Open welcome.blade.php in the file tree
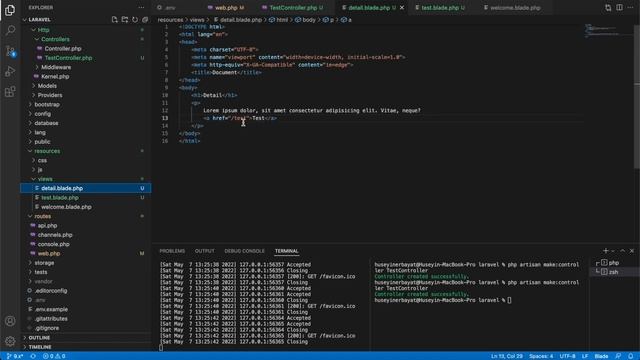This screenshot has width=640, height=360. 66,207
